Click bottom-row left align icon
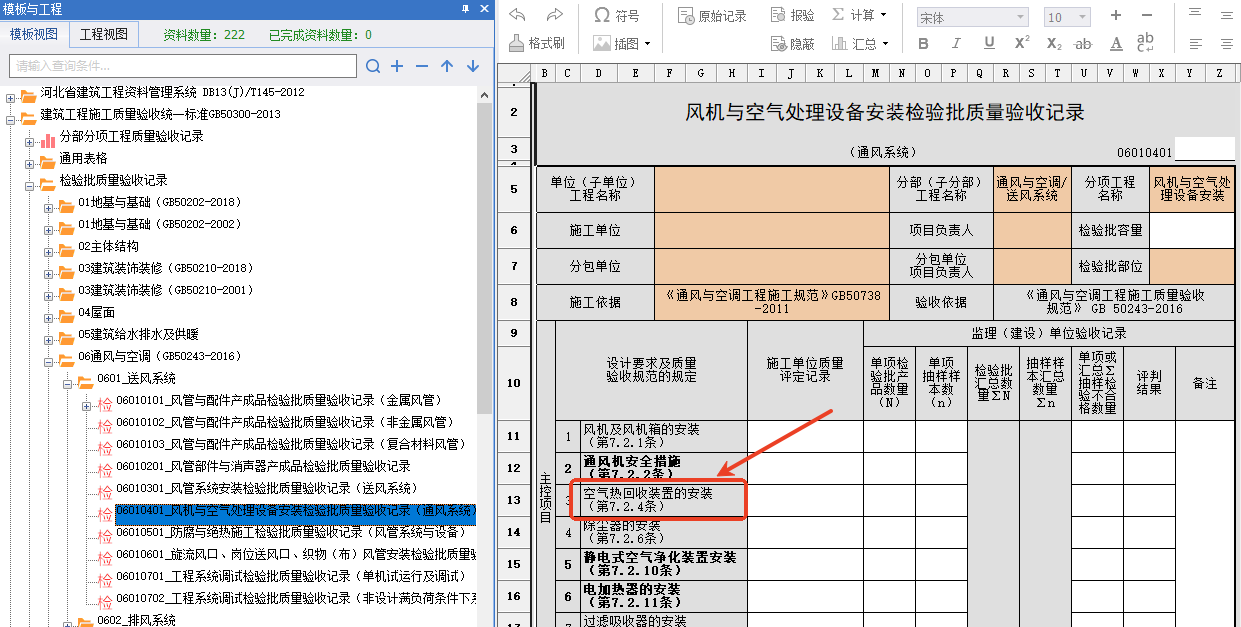 1196,44
